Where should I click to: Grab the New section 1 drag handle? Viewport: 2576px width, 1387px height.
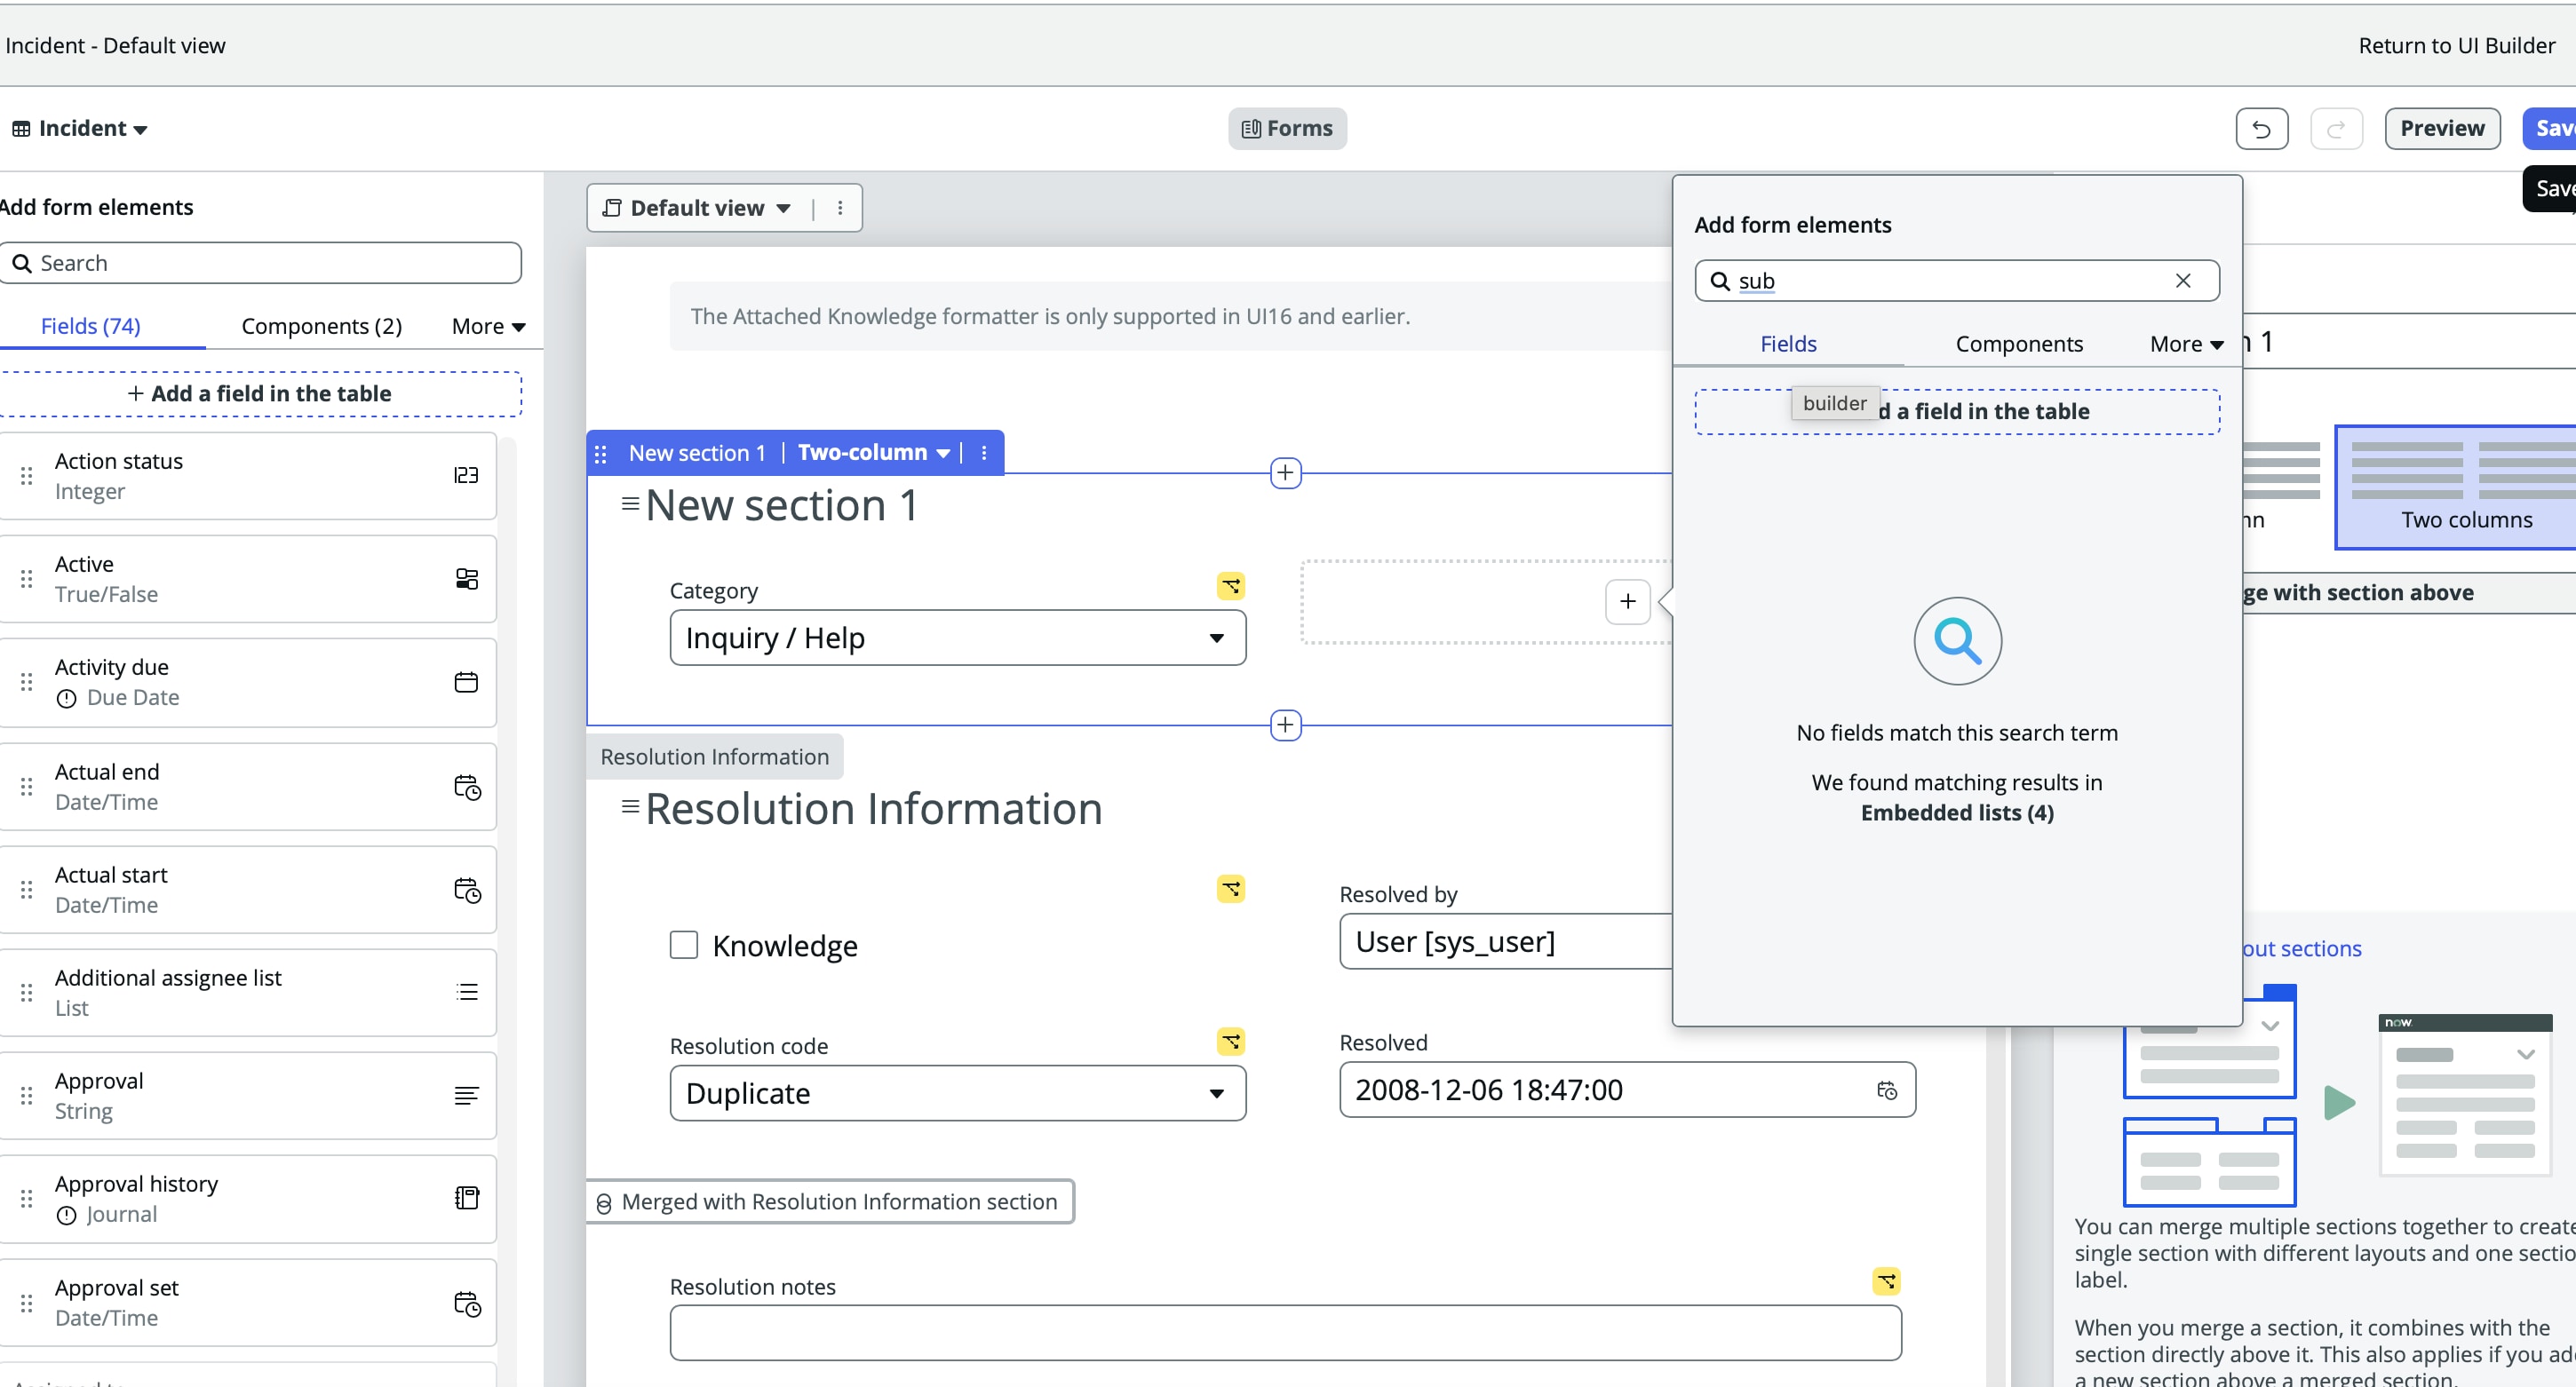pos(600,454)
